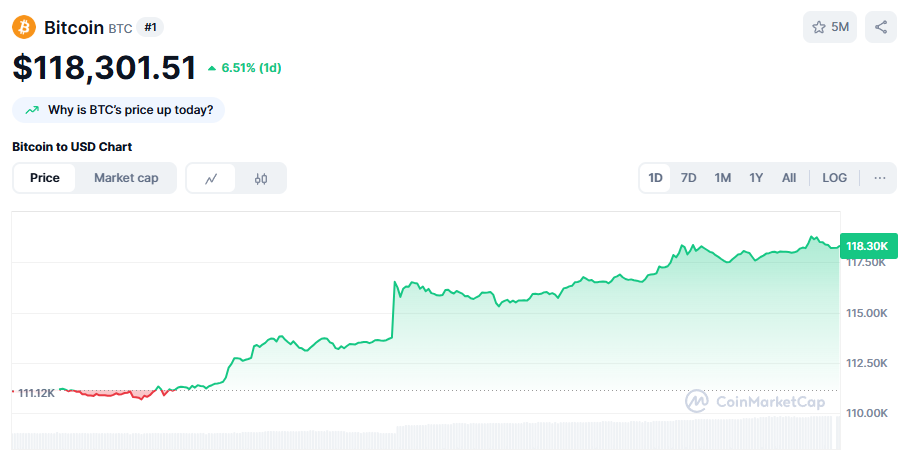Click the Bitcoin to USD Chart heading

72,147
